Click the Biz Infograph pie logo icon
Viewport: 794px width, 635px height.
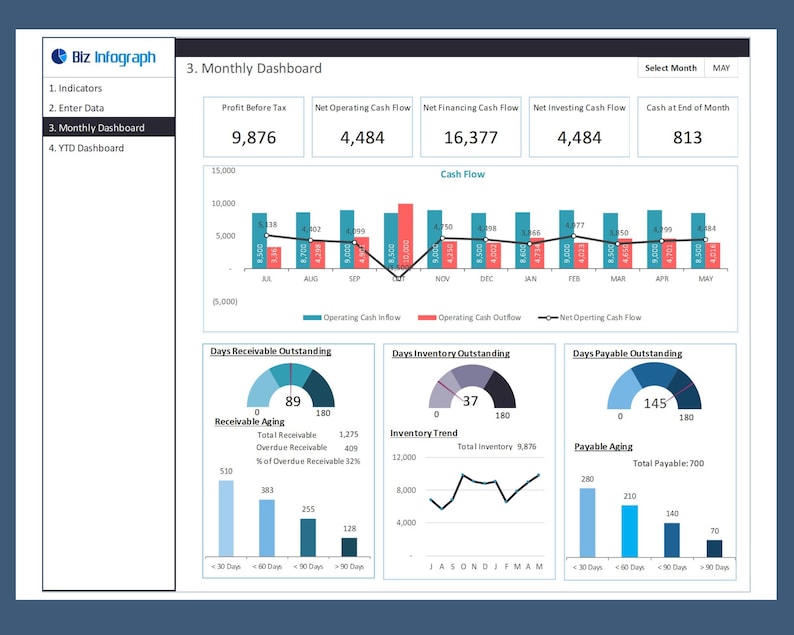point(59,56)
